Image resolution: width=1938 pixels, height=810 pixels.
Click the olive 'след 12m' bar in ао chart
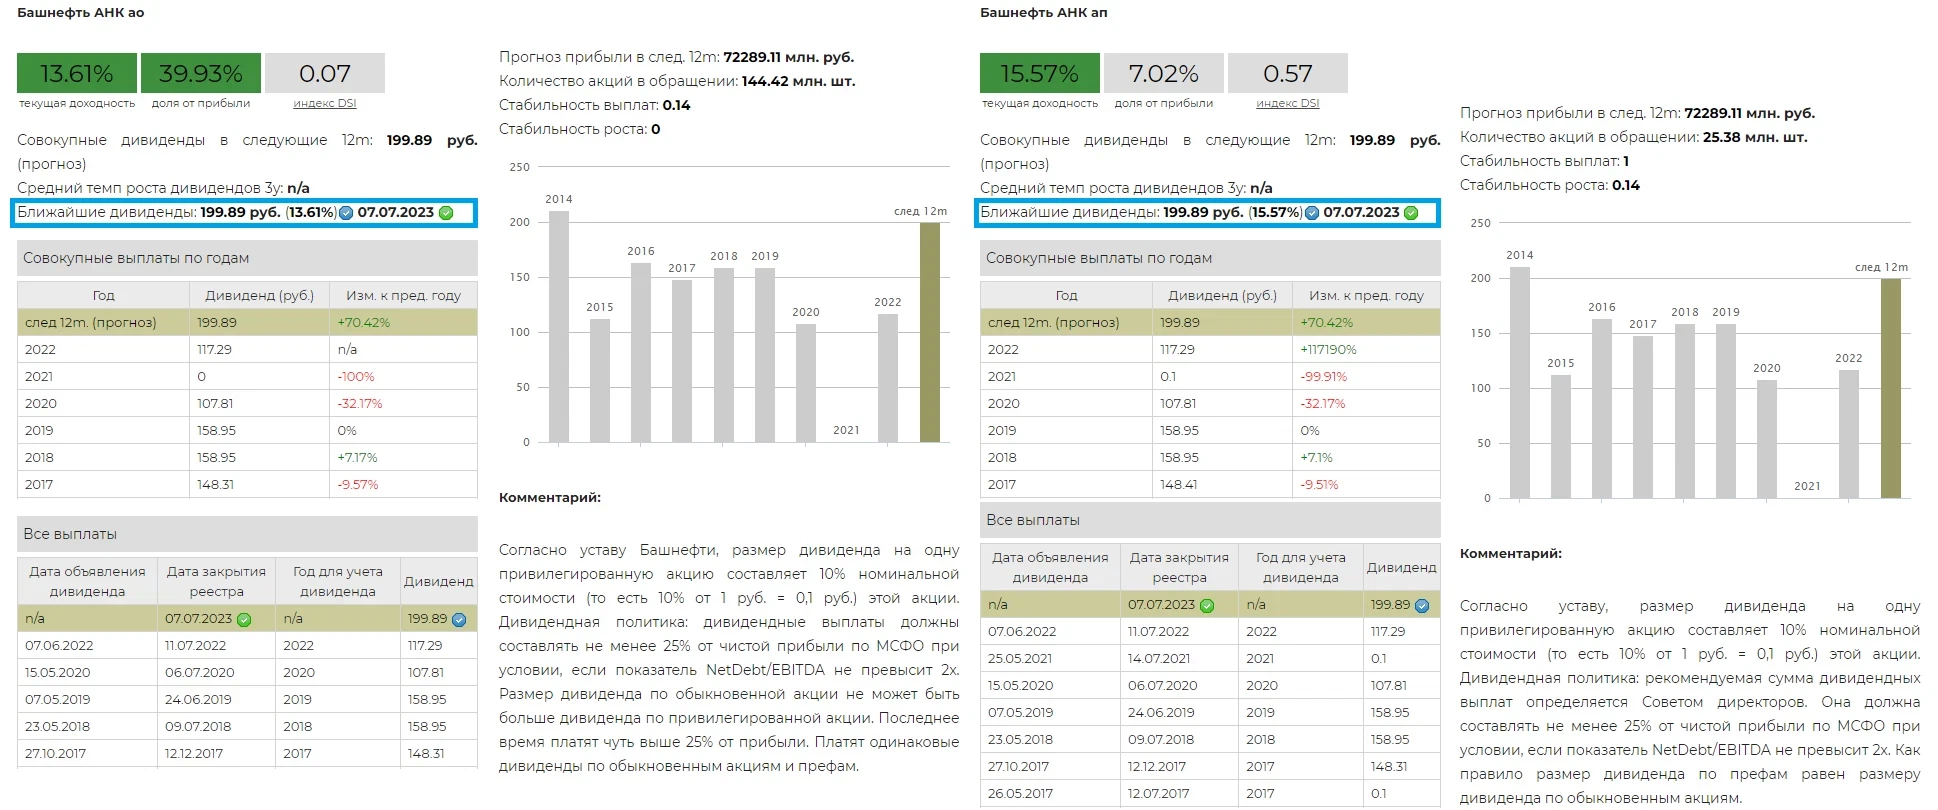click(929, 332)
